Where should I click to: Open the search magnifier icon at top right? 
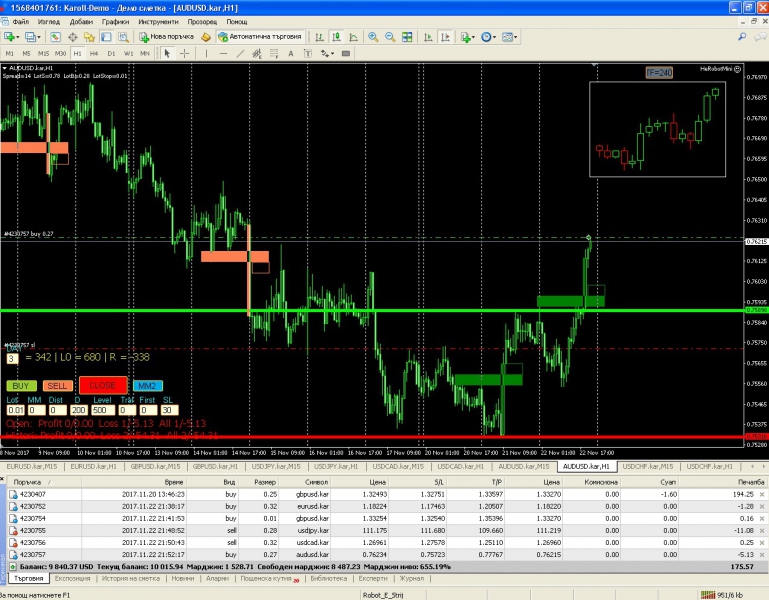click(x=743, y=37)
